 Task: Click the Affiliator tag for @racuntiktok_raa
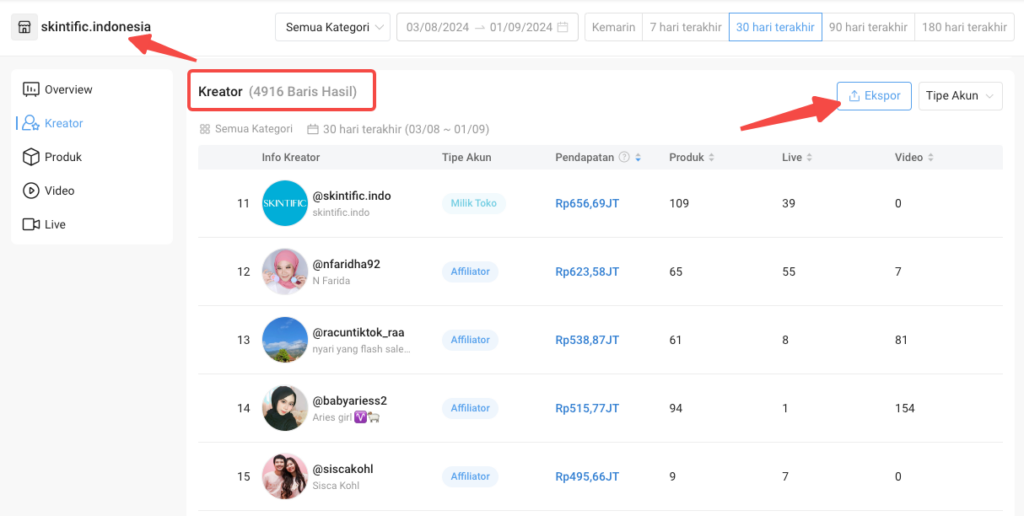click(x=470, y=340)
